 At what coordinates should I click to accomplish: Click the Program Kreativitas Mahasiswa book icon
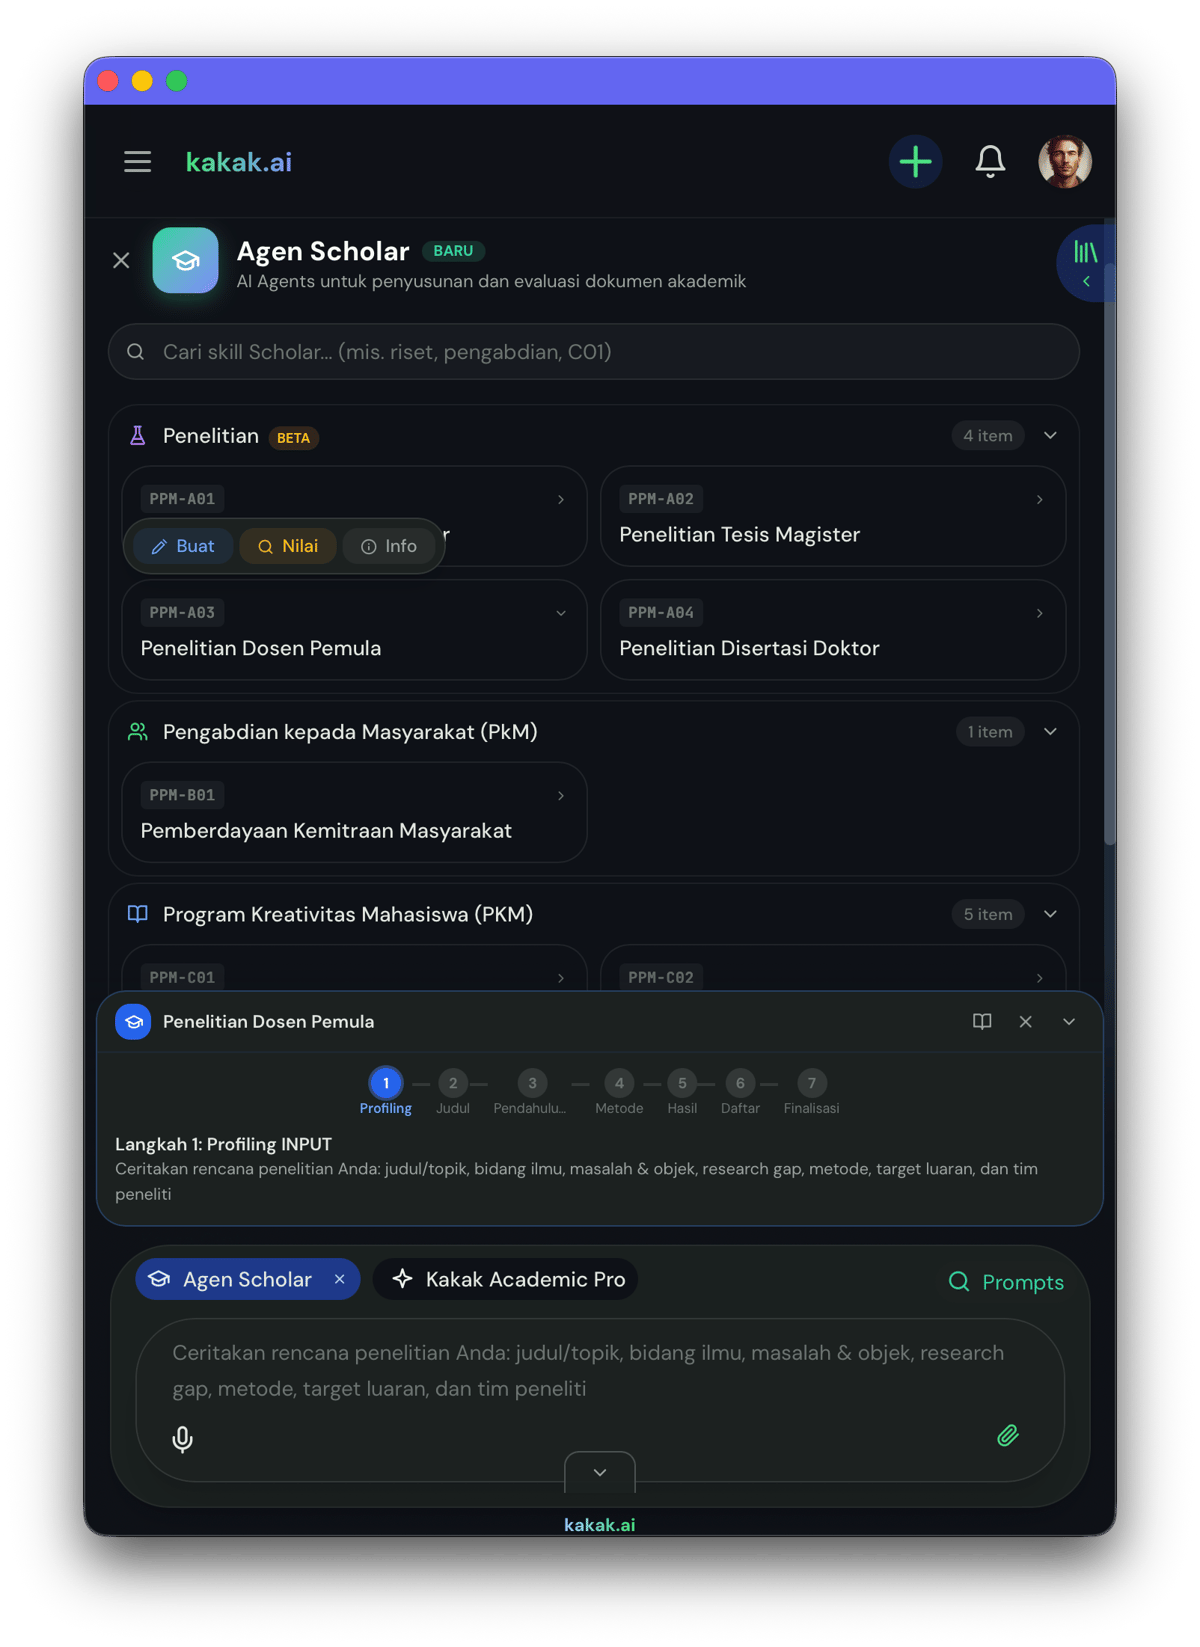point(138,914)
